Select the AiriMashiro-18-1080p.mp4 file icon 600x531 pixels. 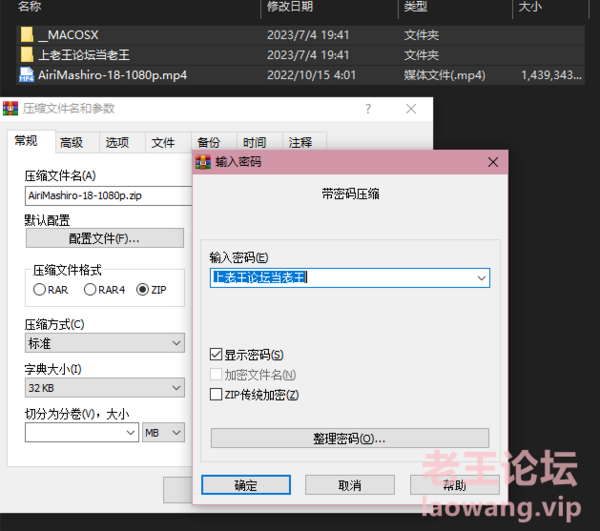click(26, 75)
